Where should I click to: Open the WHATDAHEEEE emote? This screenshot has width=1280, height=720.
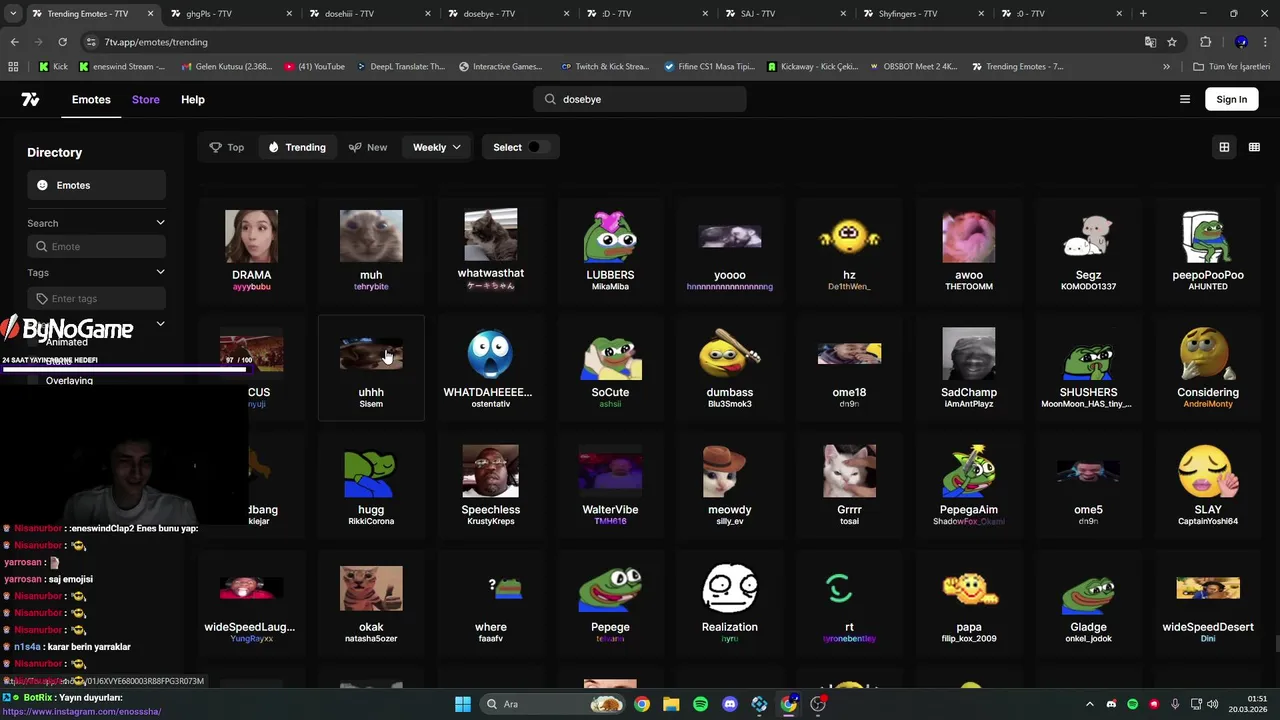(490, 368)
